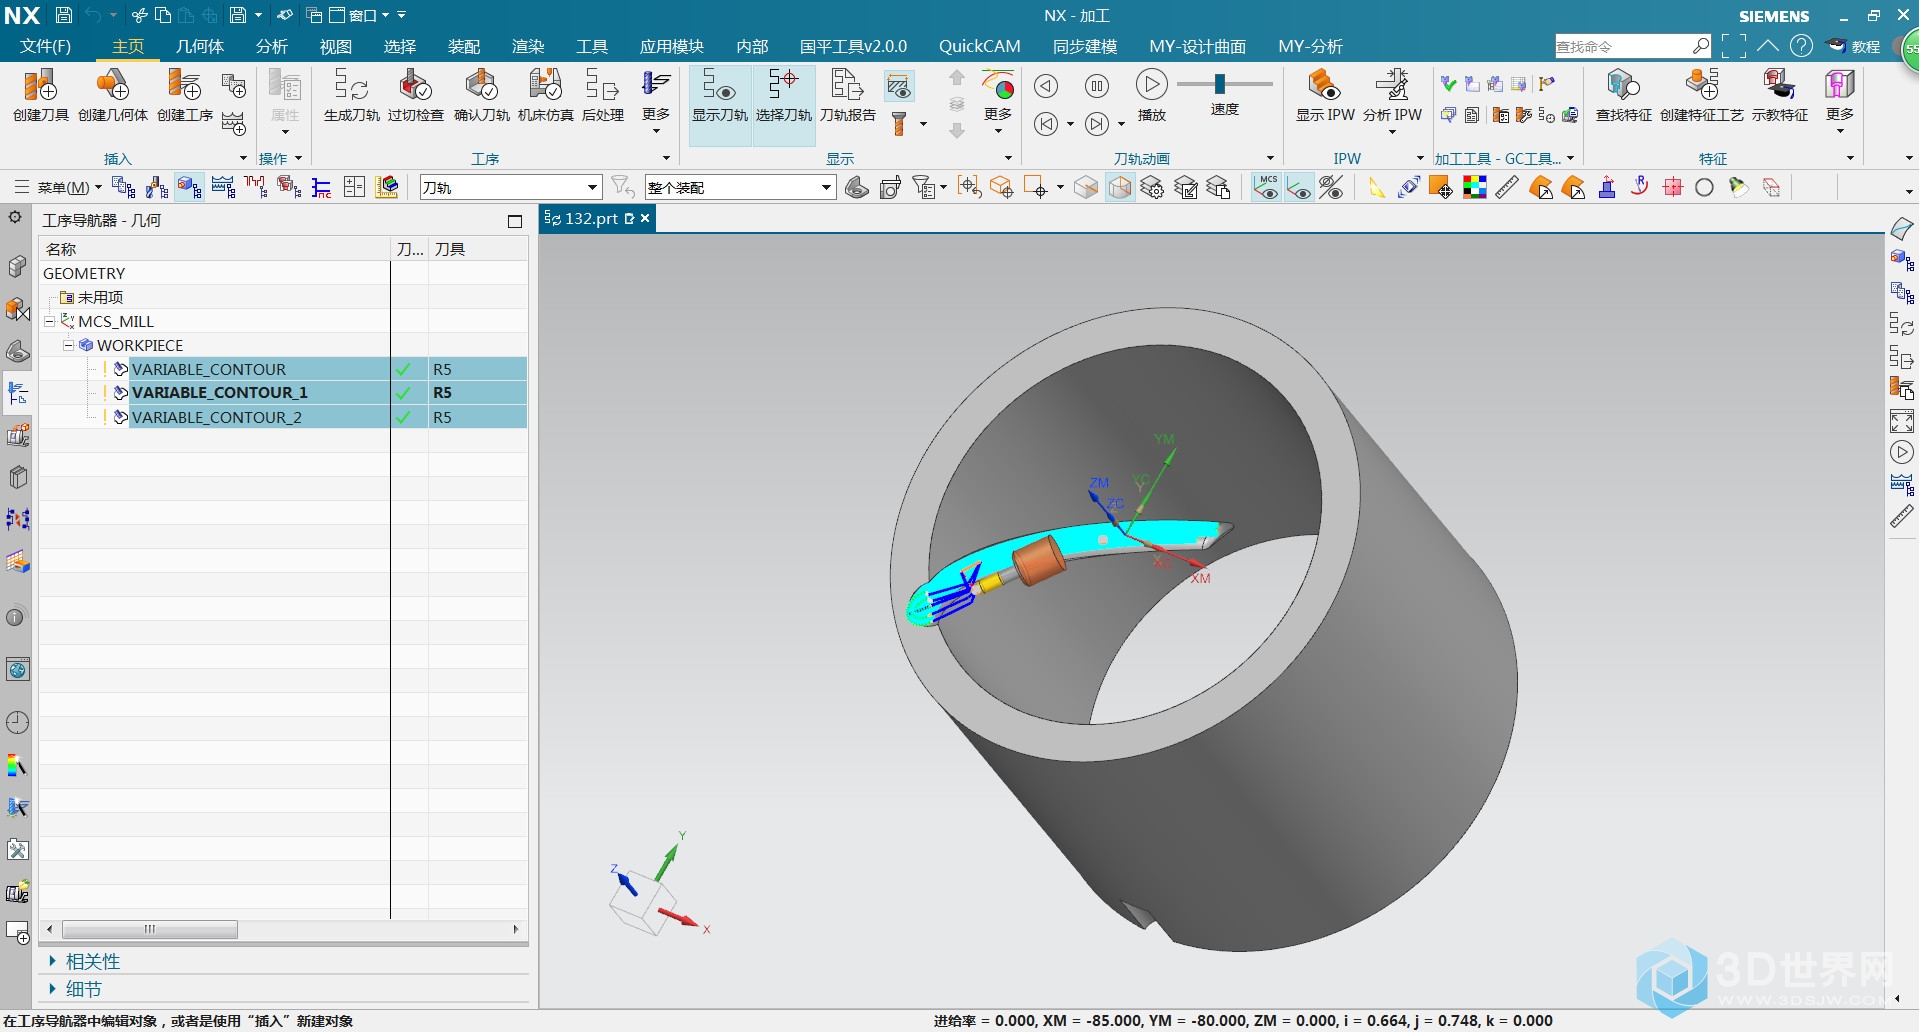1919x1032 pixels.
Task: Switch to the 几何体 ribbon tab
Action: pos(200,47)
